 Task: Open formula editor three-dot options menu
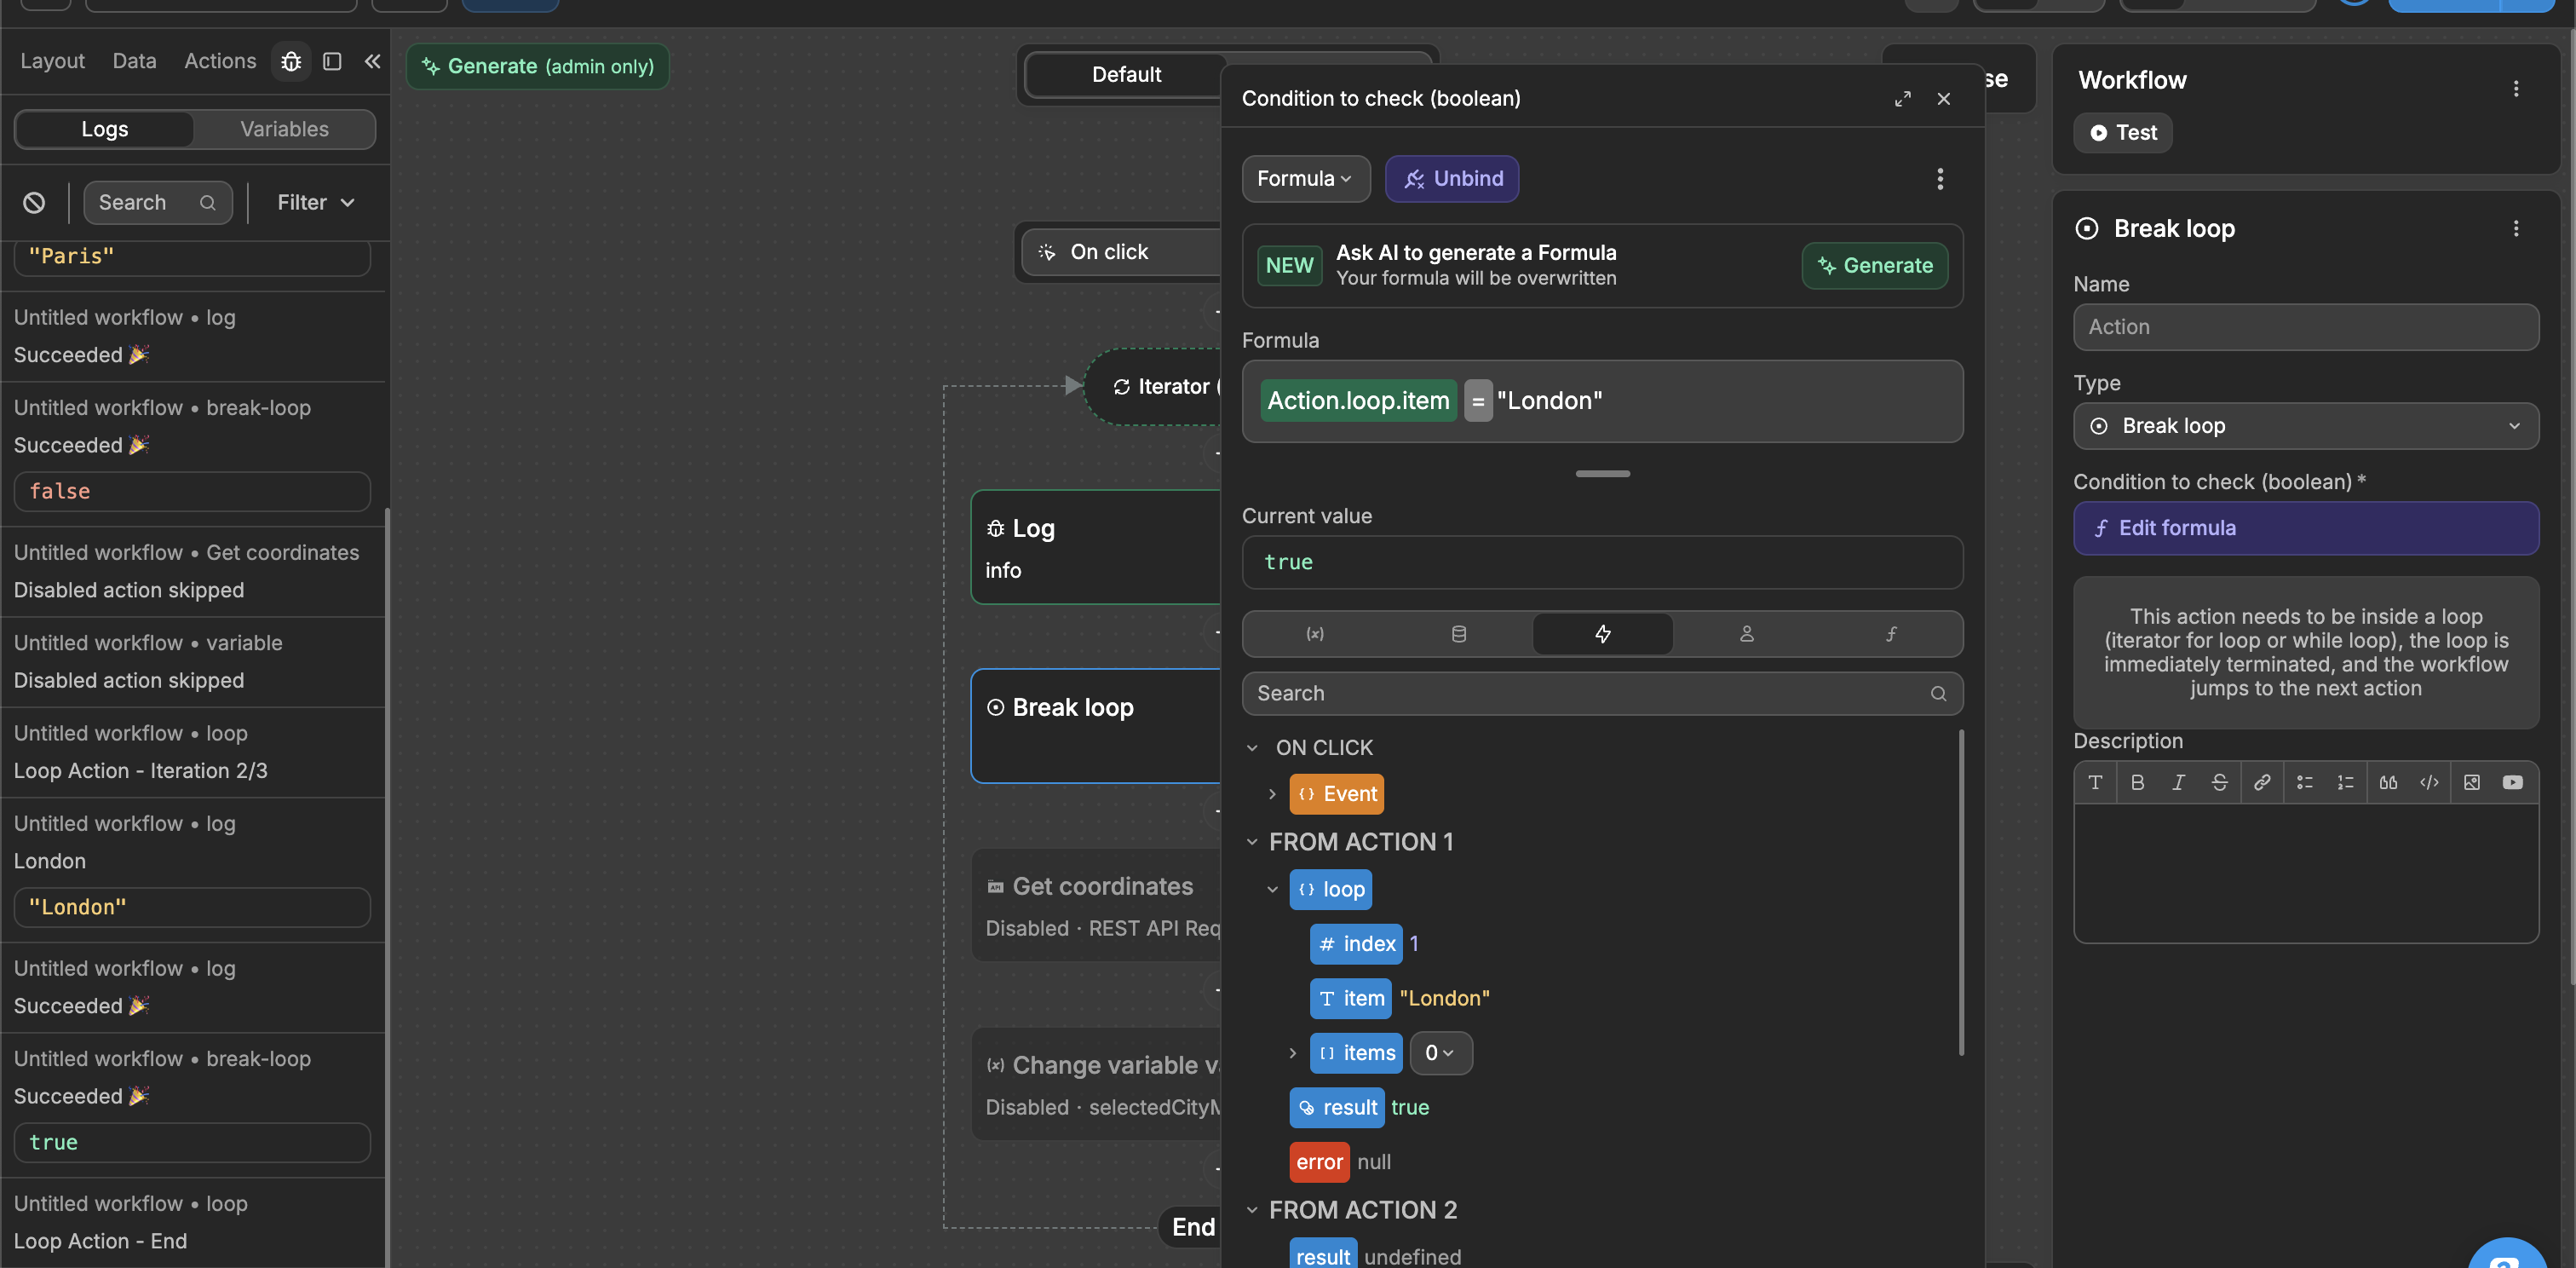[x=1939, y=179]
